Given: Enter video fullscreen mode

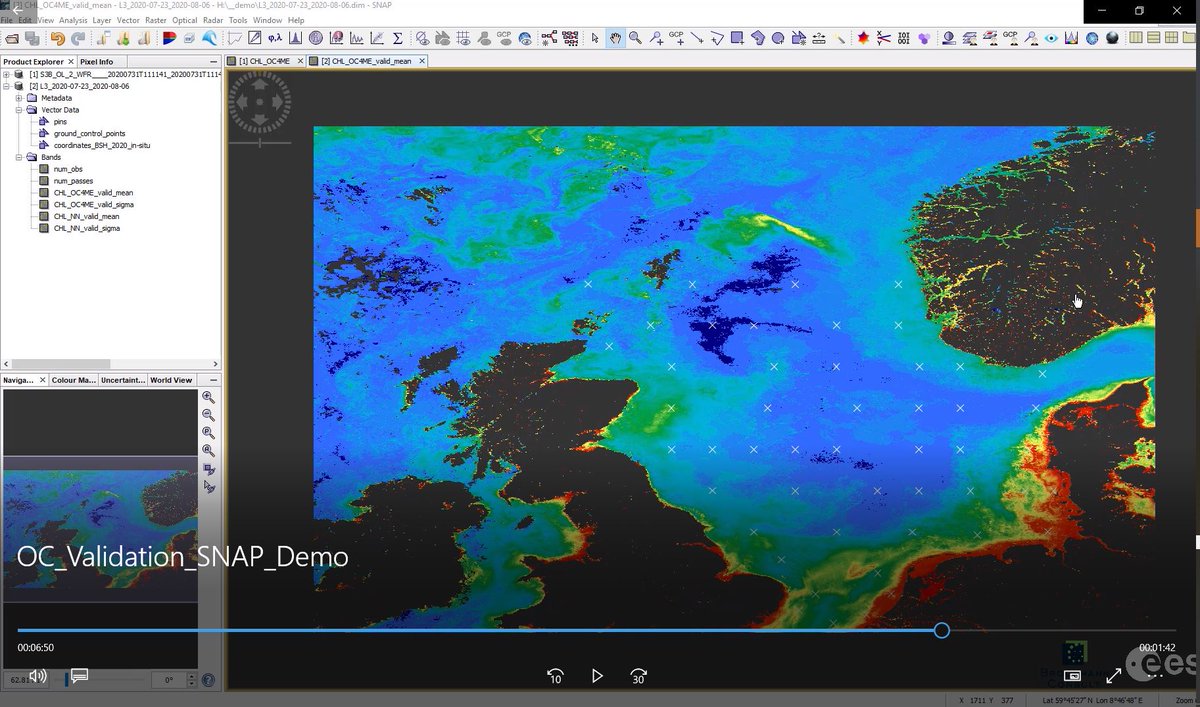Looking at the screenshot, I should tap(1113, 676).
